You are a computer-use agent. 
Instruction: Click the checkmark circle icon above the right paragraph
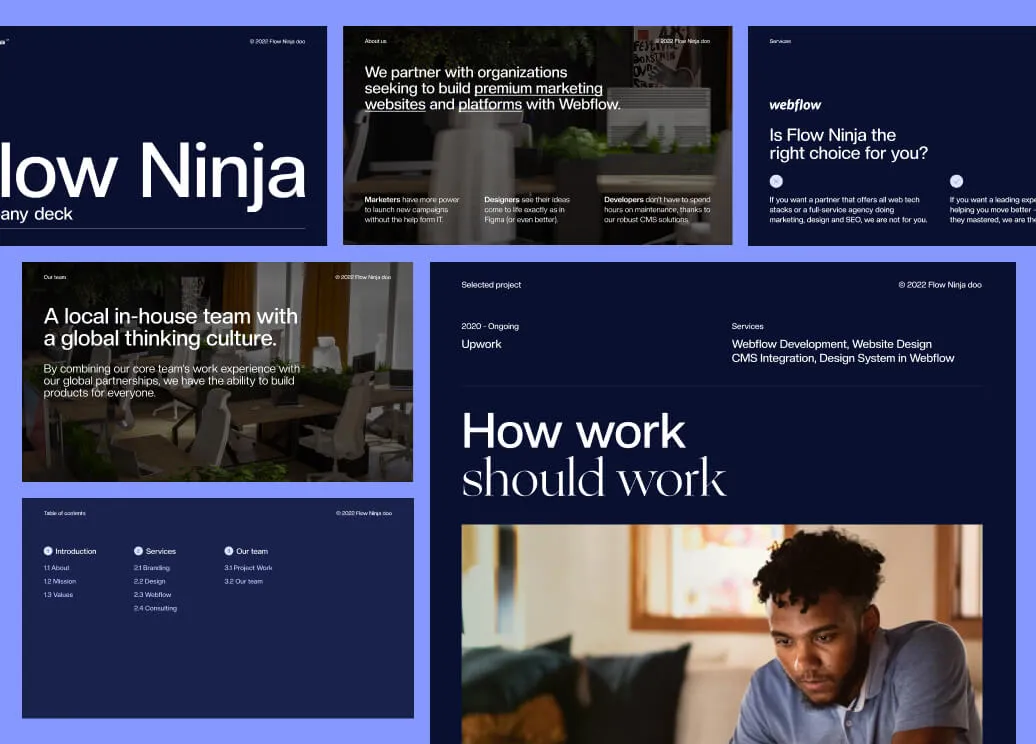957,181
